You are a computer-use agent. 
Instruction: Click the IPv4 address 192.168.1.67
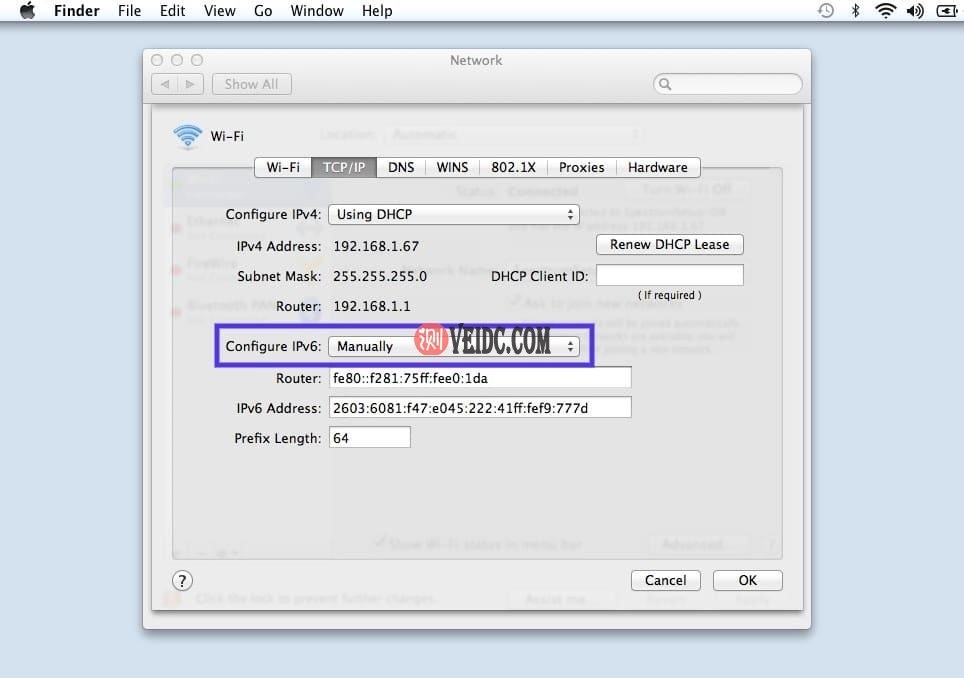376,246
